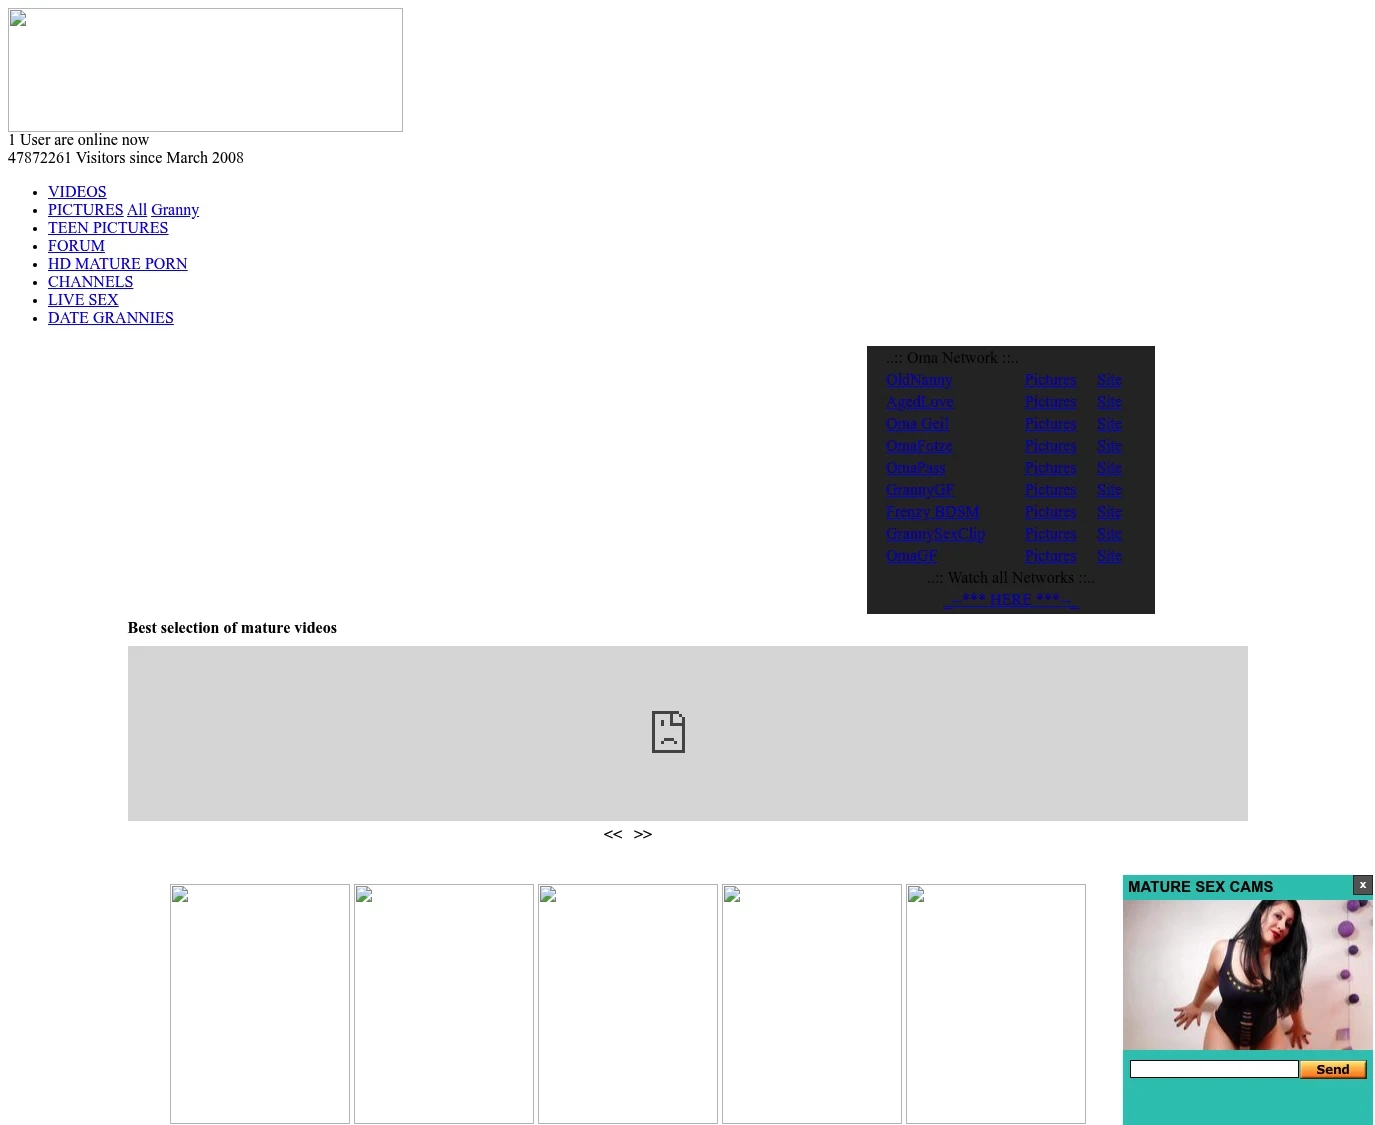Image resolution: width=1375 pixels, height=1125 pixels.
Task: Open the VIDEOS menu link
Action: tap(77, 192)
